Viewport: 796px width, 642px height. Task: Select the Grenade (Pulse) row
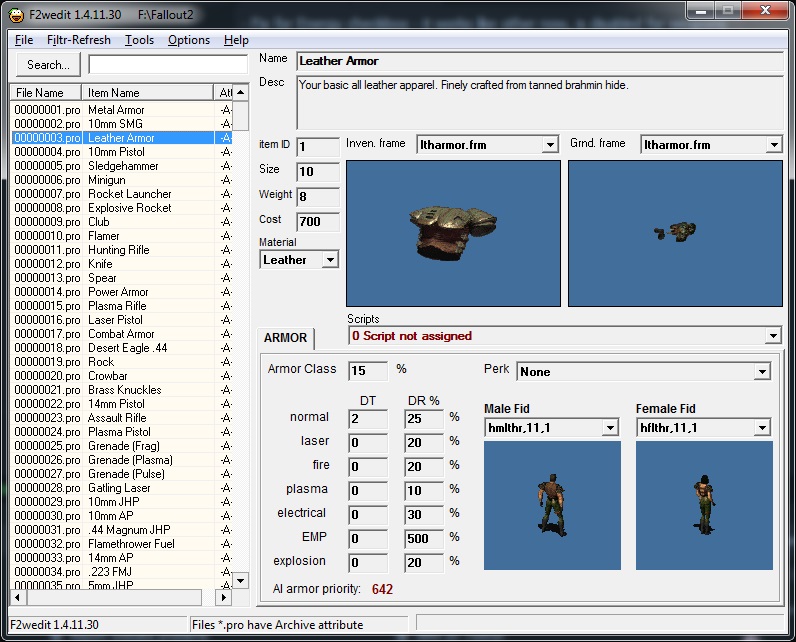pos(122,474)
